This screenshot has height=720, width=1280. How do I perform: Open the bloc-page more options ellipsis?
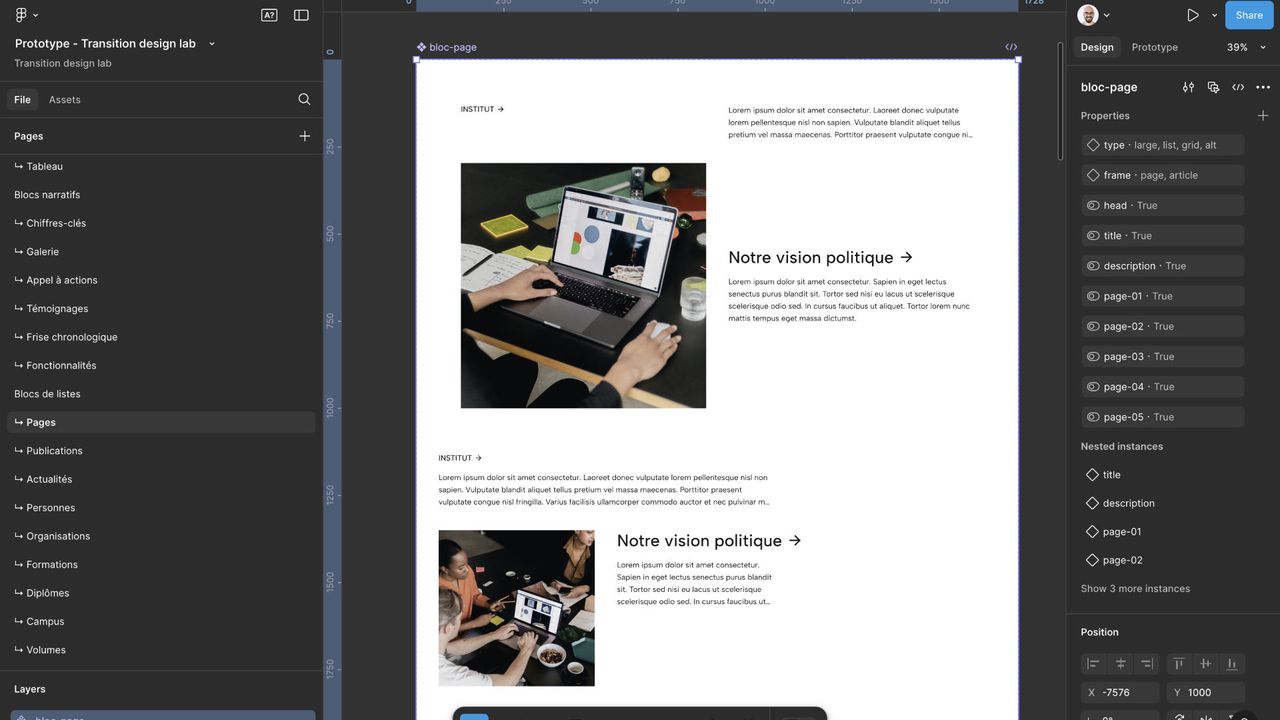1263,87
